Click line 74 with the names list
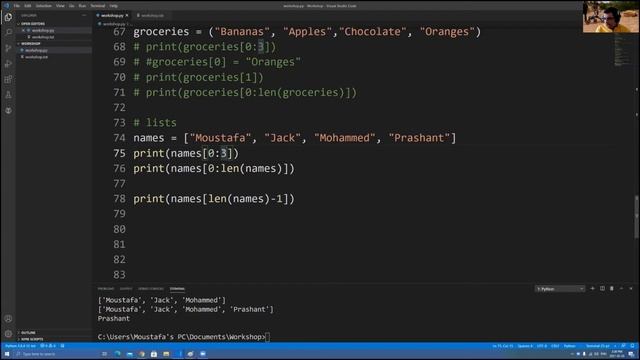 (x=294, y=138)
